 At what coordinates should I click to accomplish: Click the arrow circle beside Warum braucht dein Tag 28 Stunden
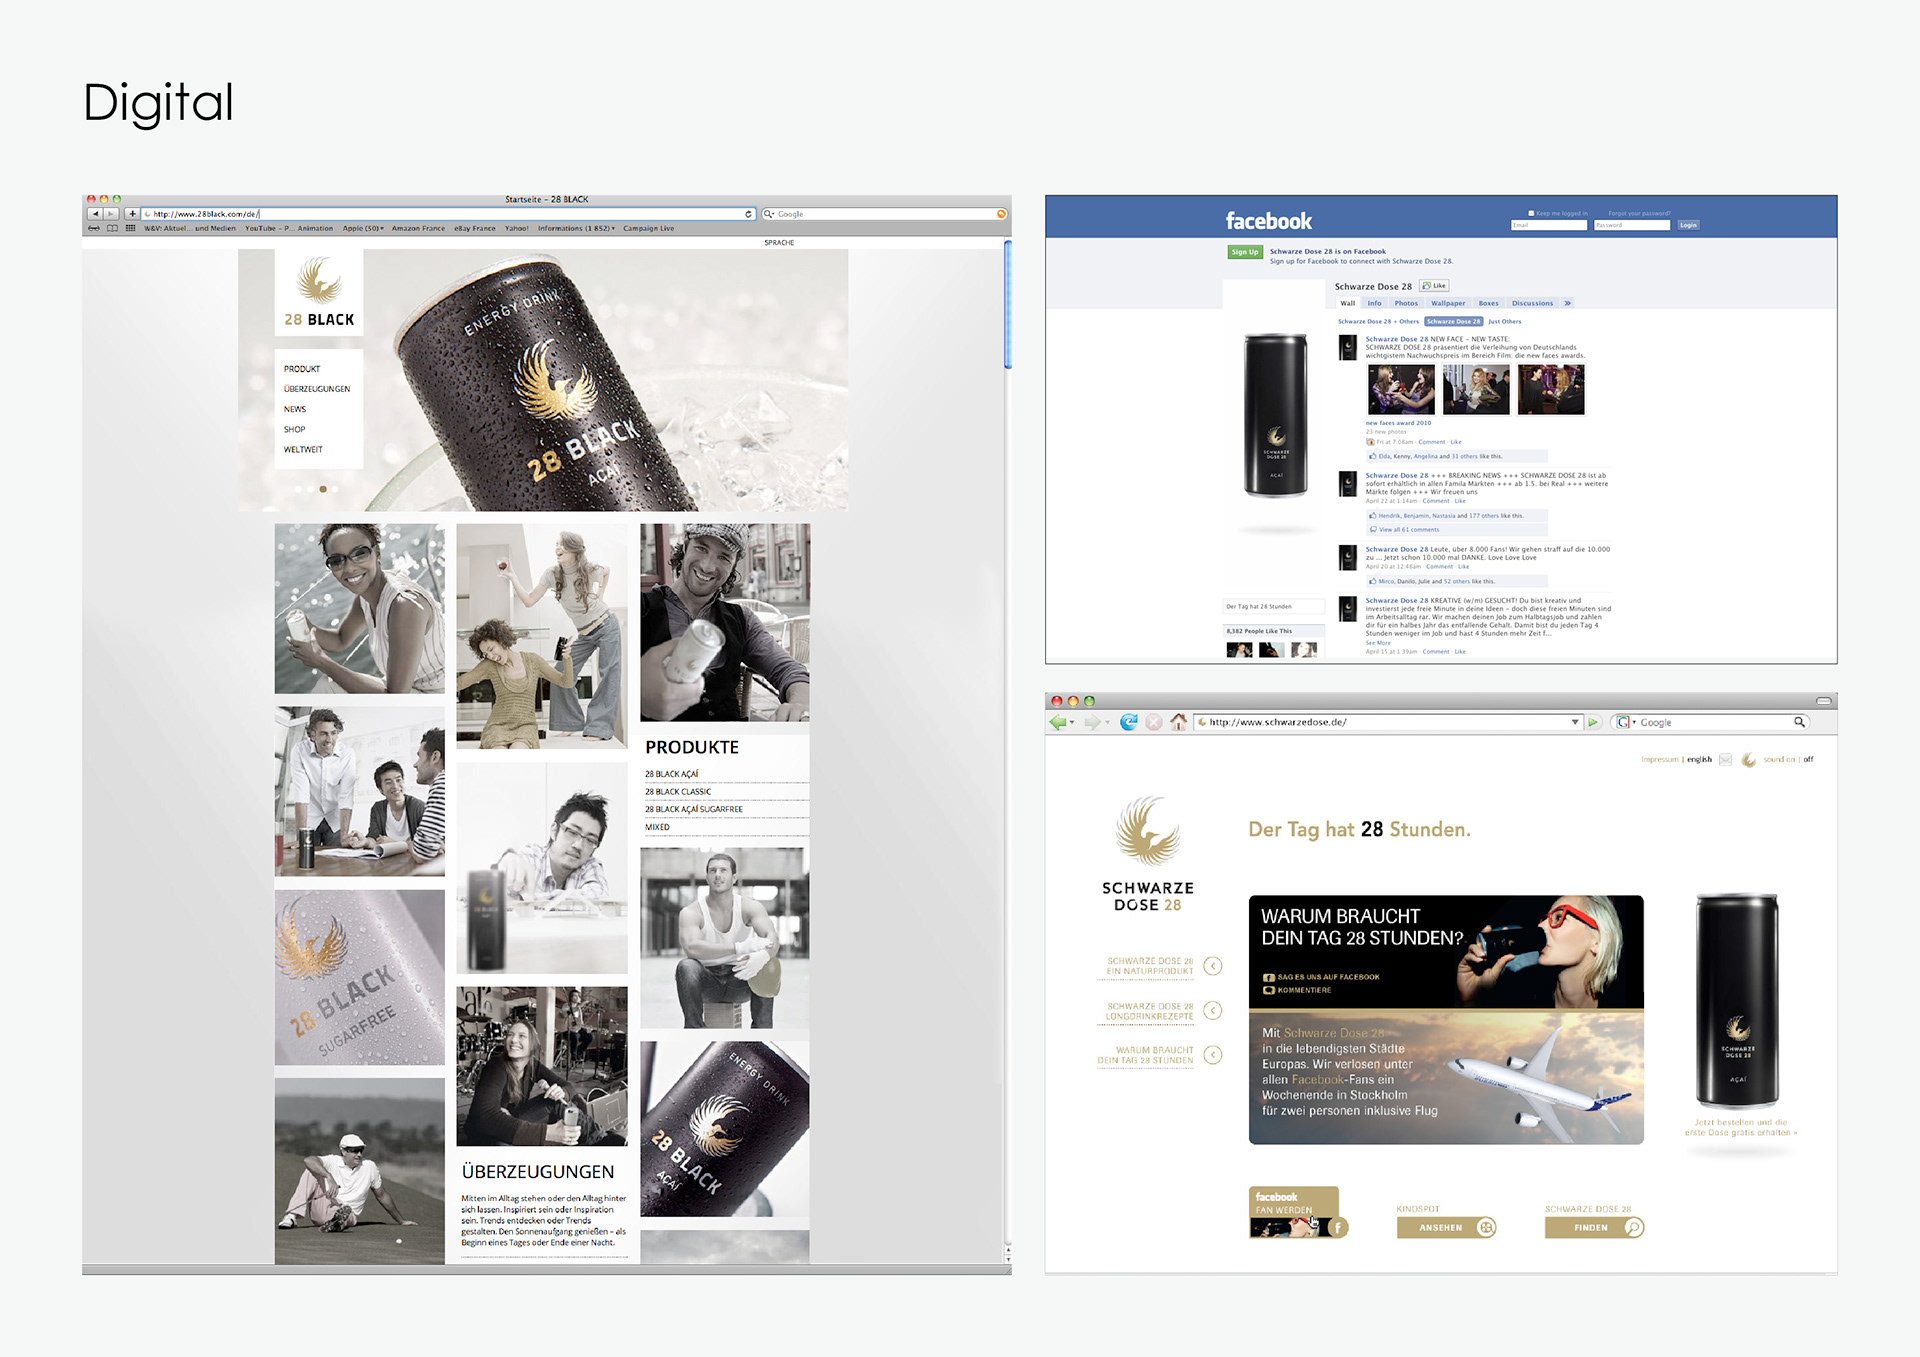click(1213, 1055)
